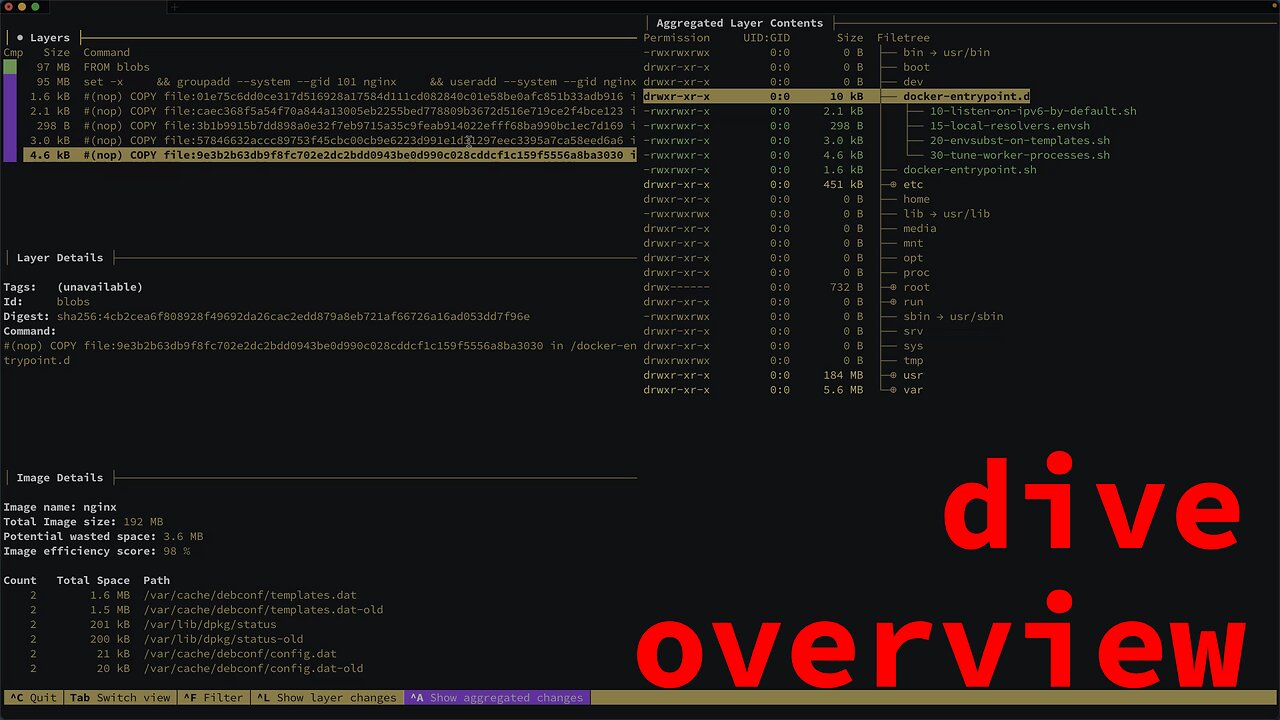Click the Layer Details panel header

[60, 258]
